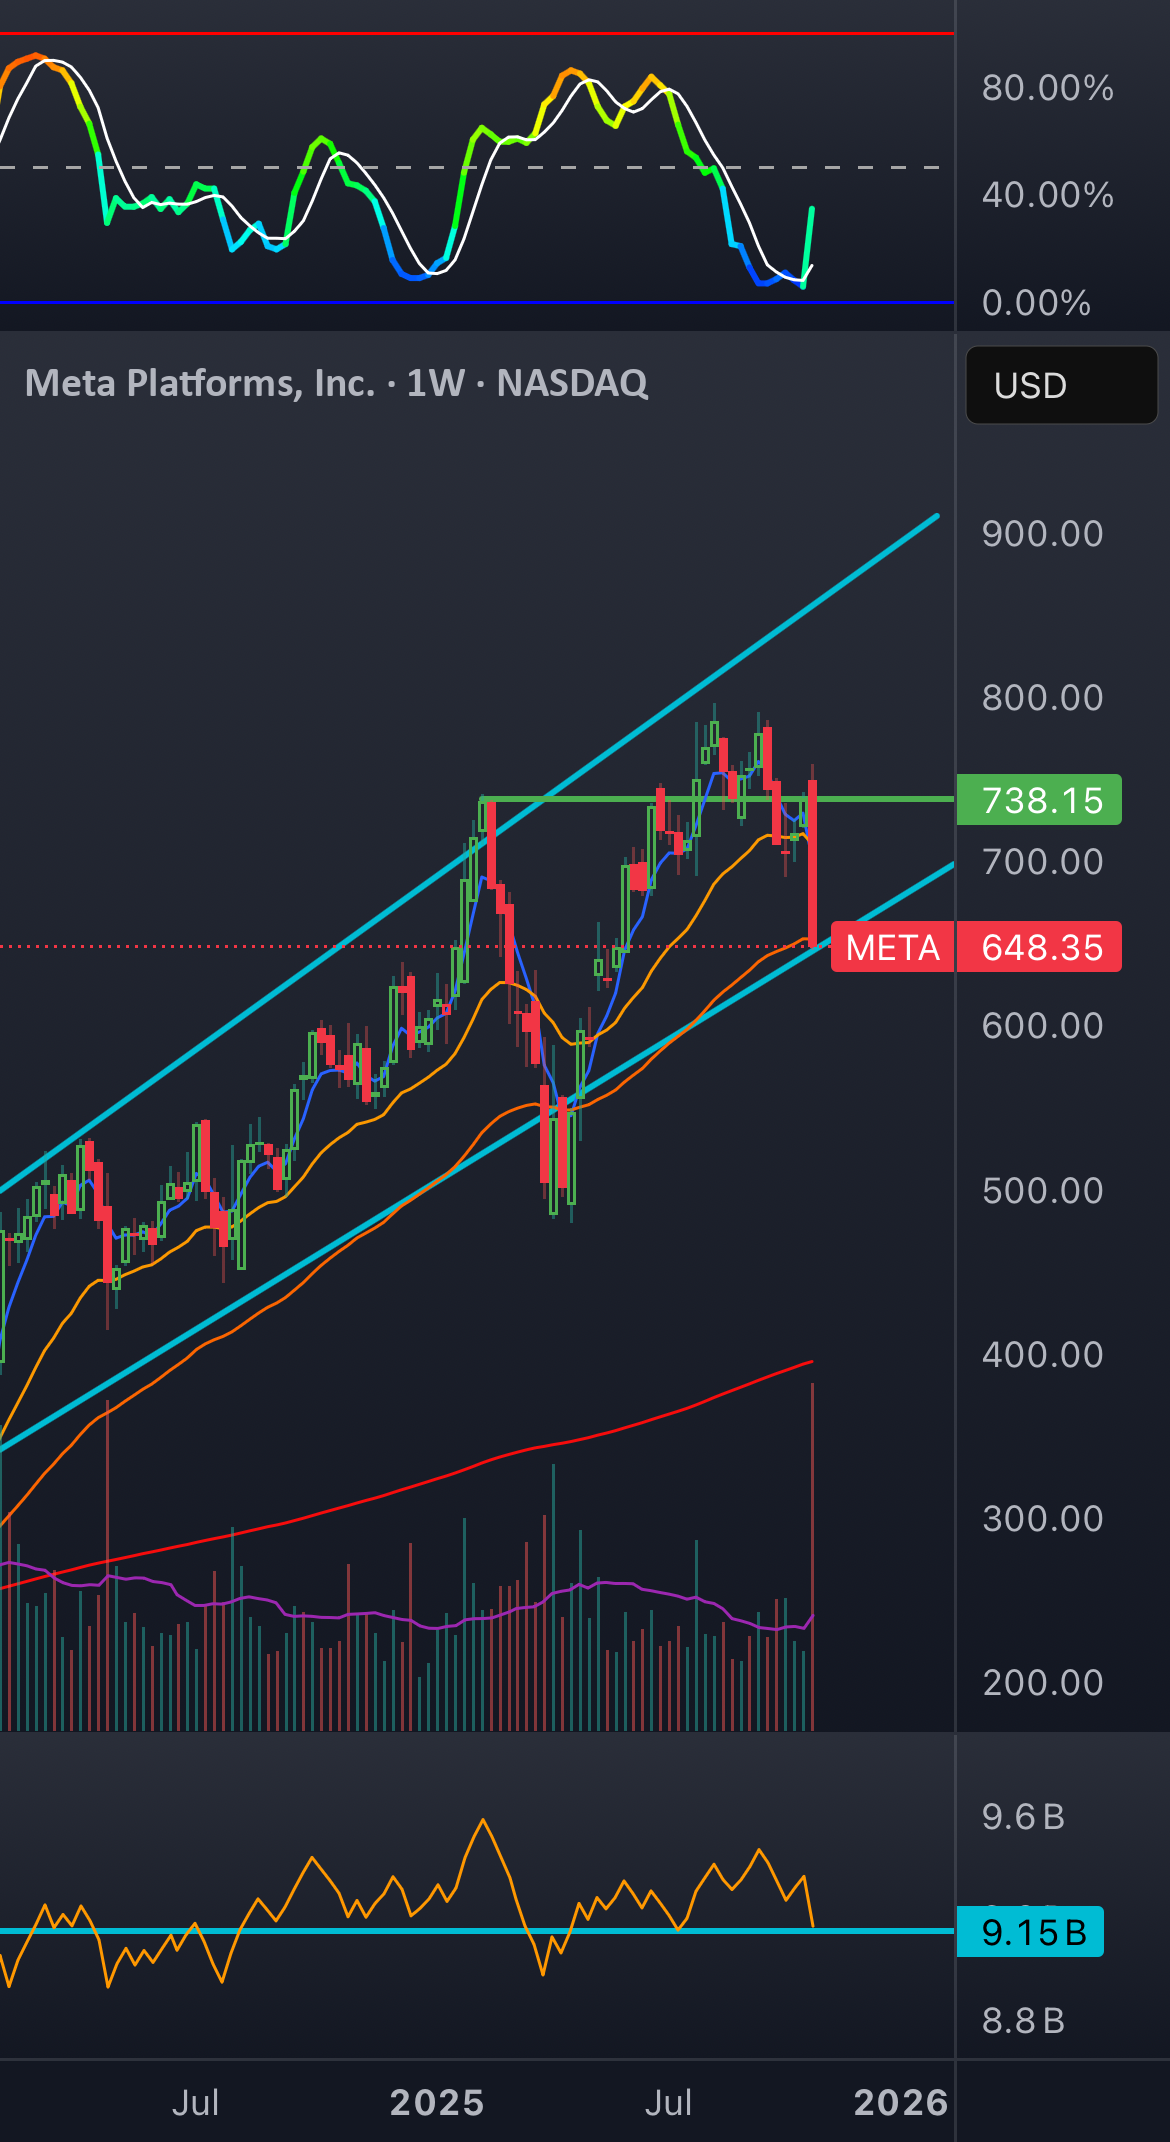1170x2142 pixels.
Task: Click the 2026 time axis label
Action: (901, 2103)
